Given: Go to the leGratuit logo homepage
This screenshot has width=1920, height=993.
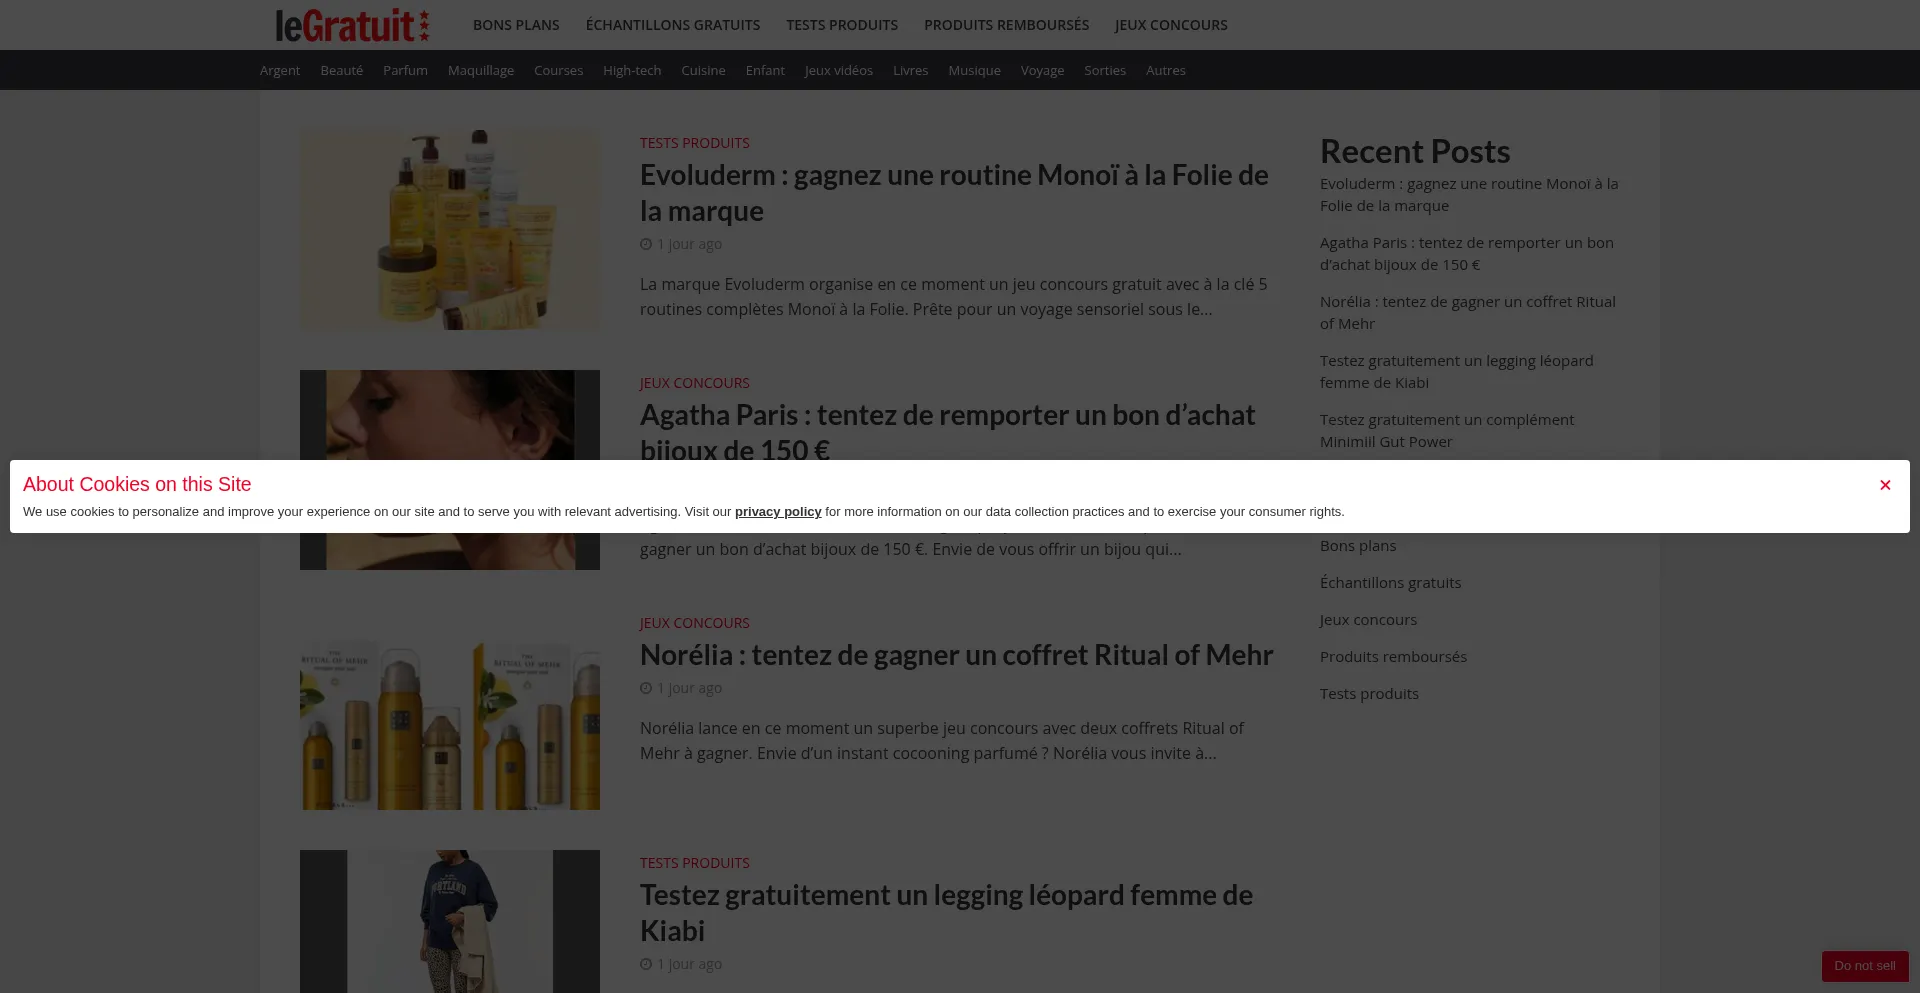Looking at the screenshot, I should (352, 25).
